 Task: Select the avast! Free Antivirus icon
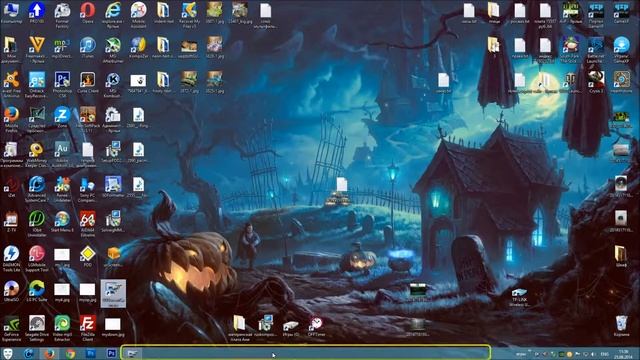tap(11, 84)
